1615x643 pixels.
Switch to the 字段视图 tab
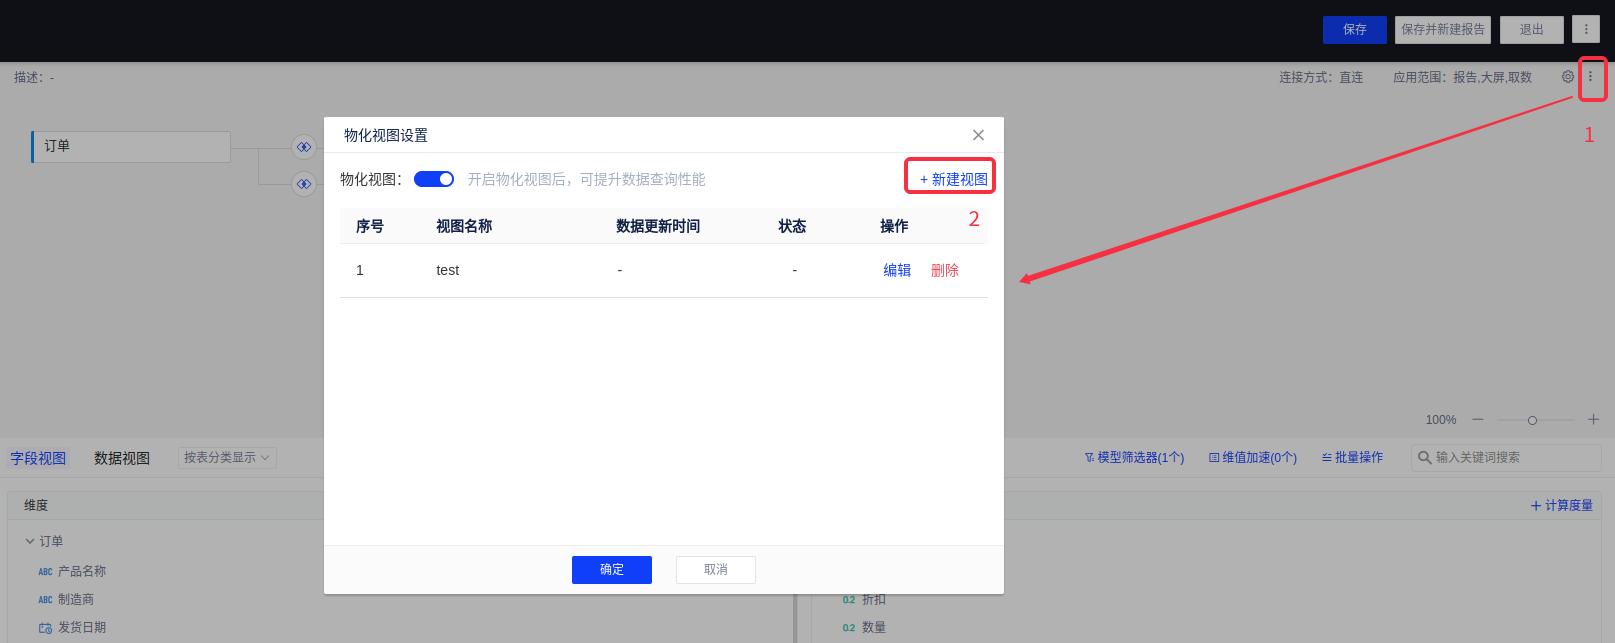click(x=38, y=458)
